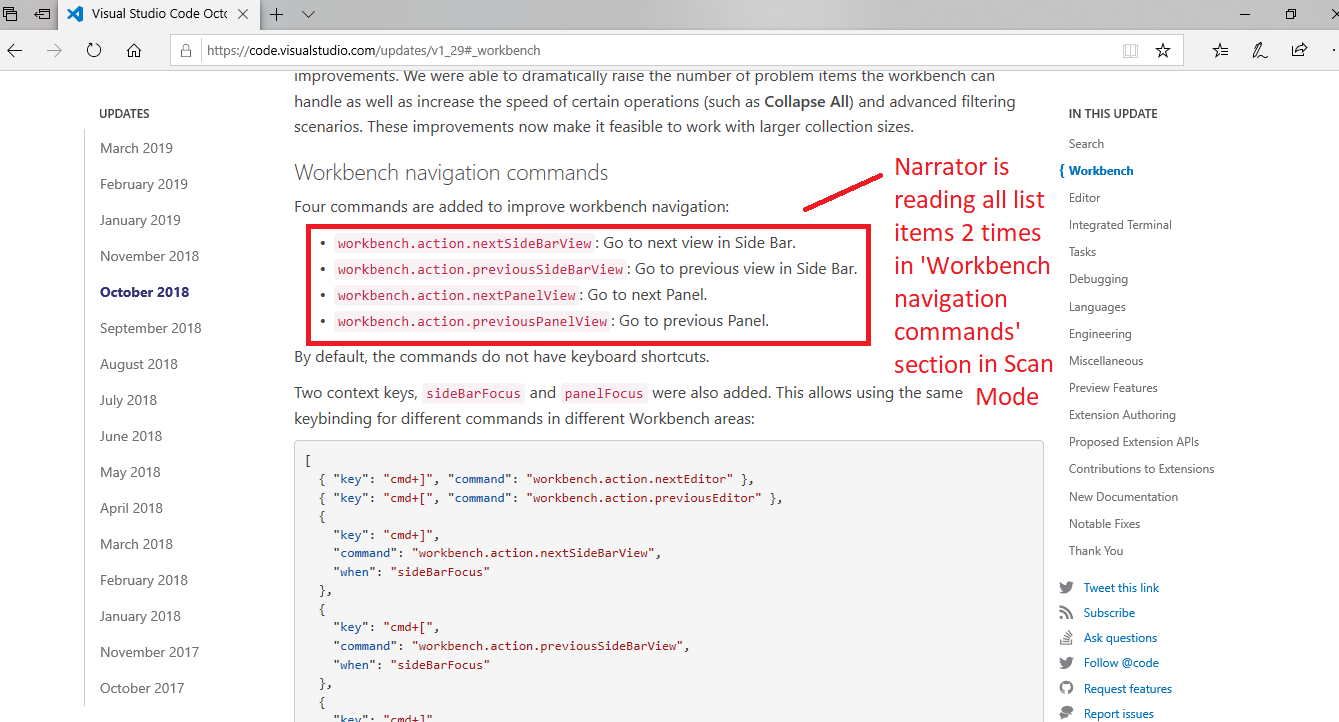Open November 2018 update
Screen dimensions: 1339x722
click(x=150, y=256)
